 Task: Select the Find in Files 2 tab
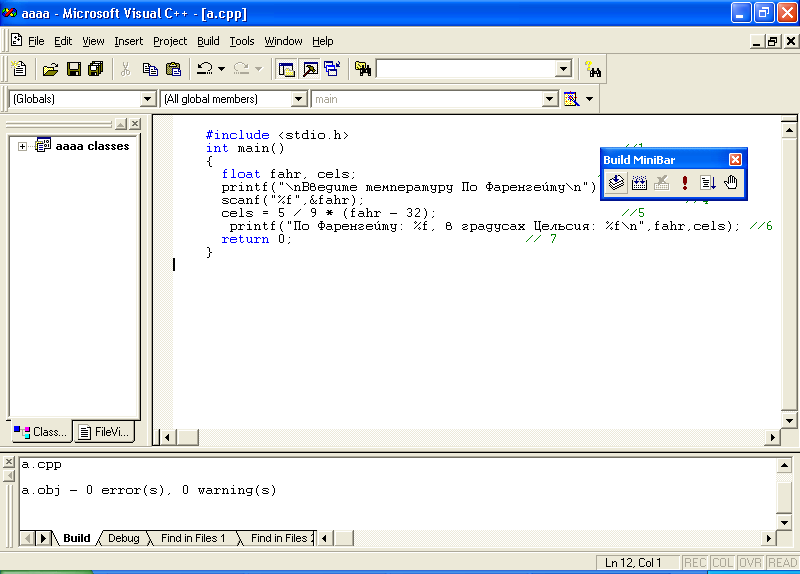(279, 538)
